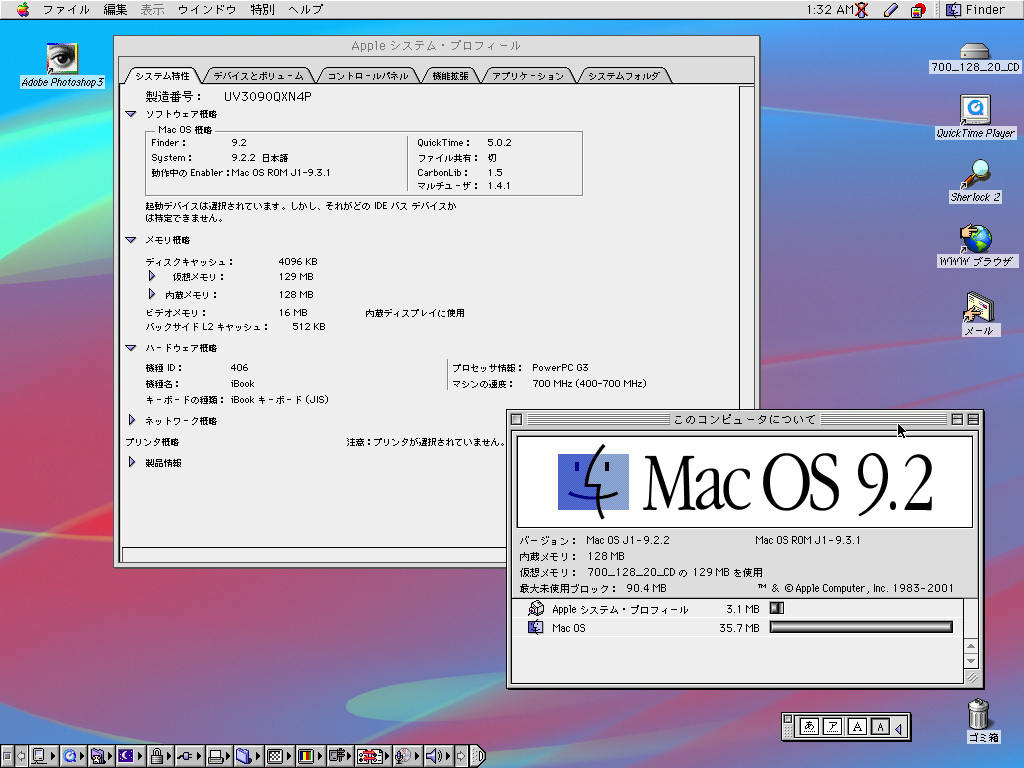Expand the ネットワーク概略 section

[131, 420]
